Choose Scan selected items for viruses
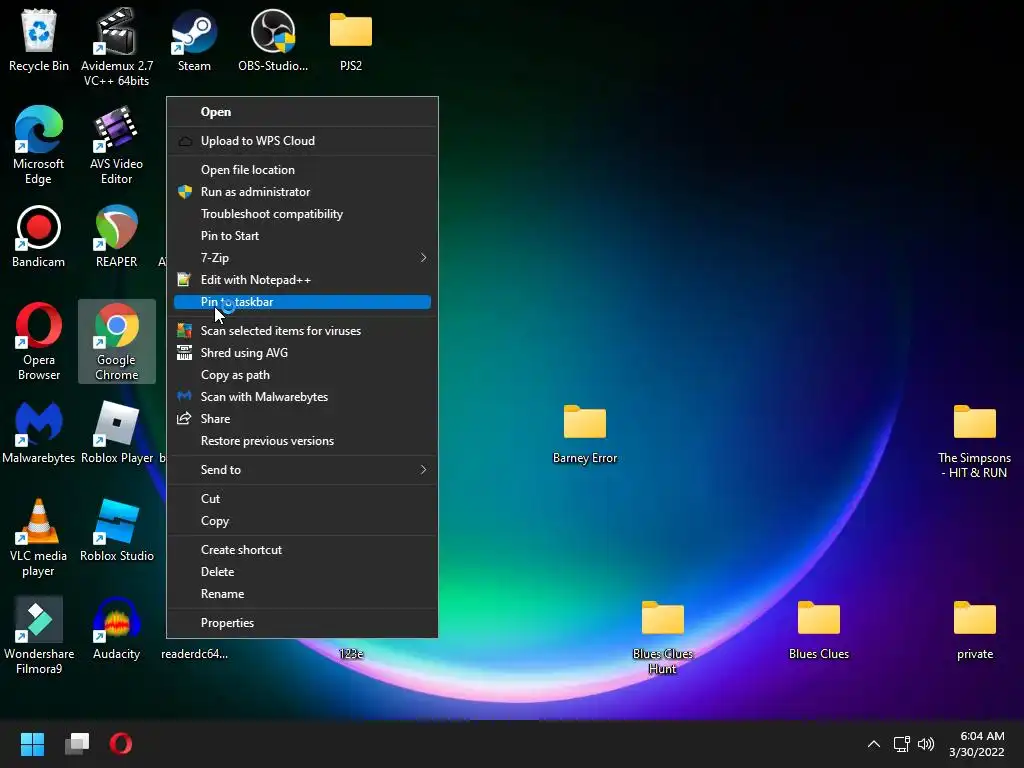 click(302, 331)
